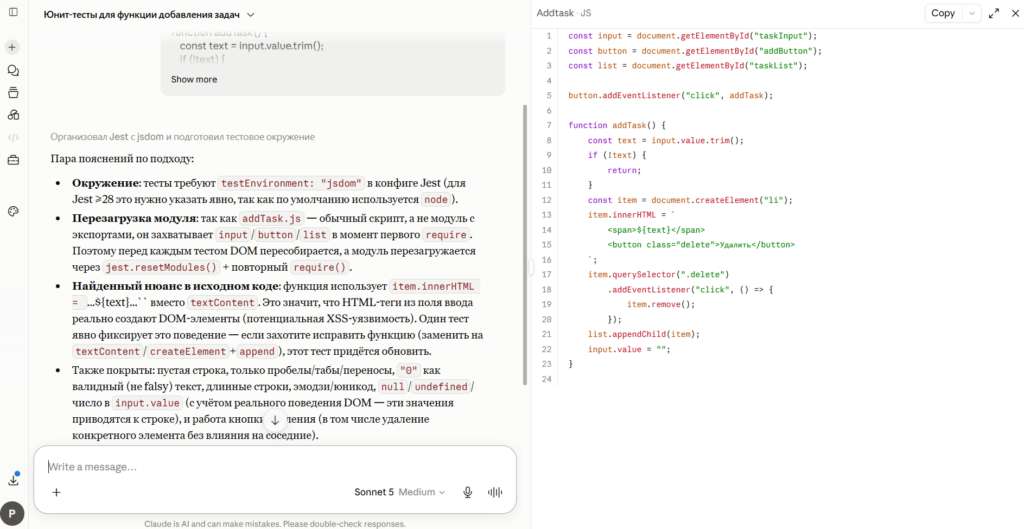Click Show more in the user message
Screen dimensions: 1024x529
194,79
